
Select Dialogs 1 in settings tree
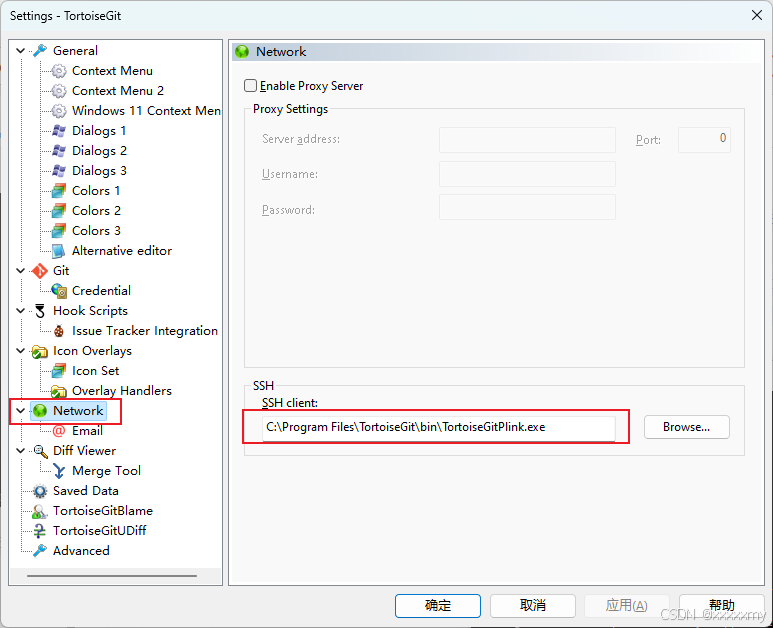[99, 131]
